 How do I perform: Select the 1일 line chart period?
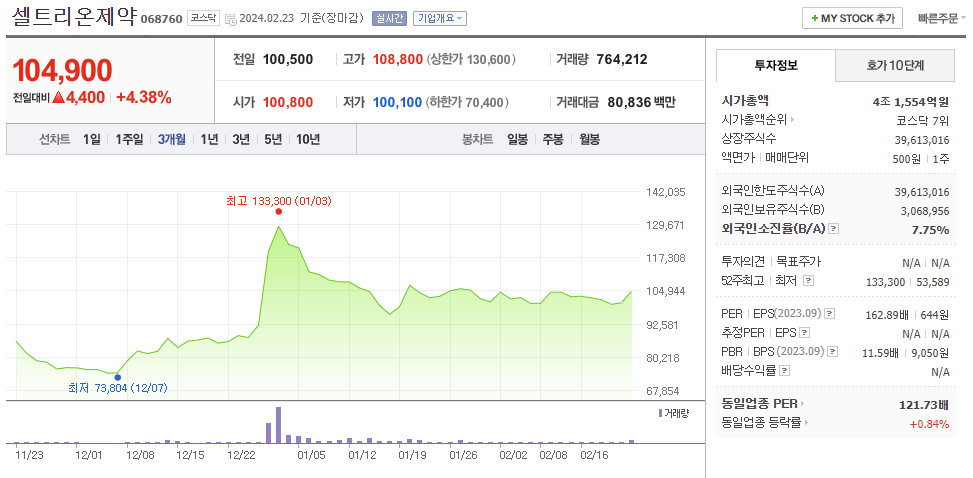tap(91, 140)
